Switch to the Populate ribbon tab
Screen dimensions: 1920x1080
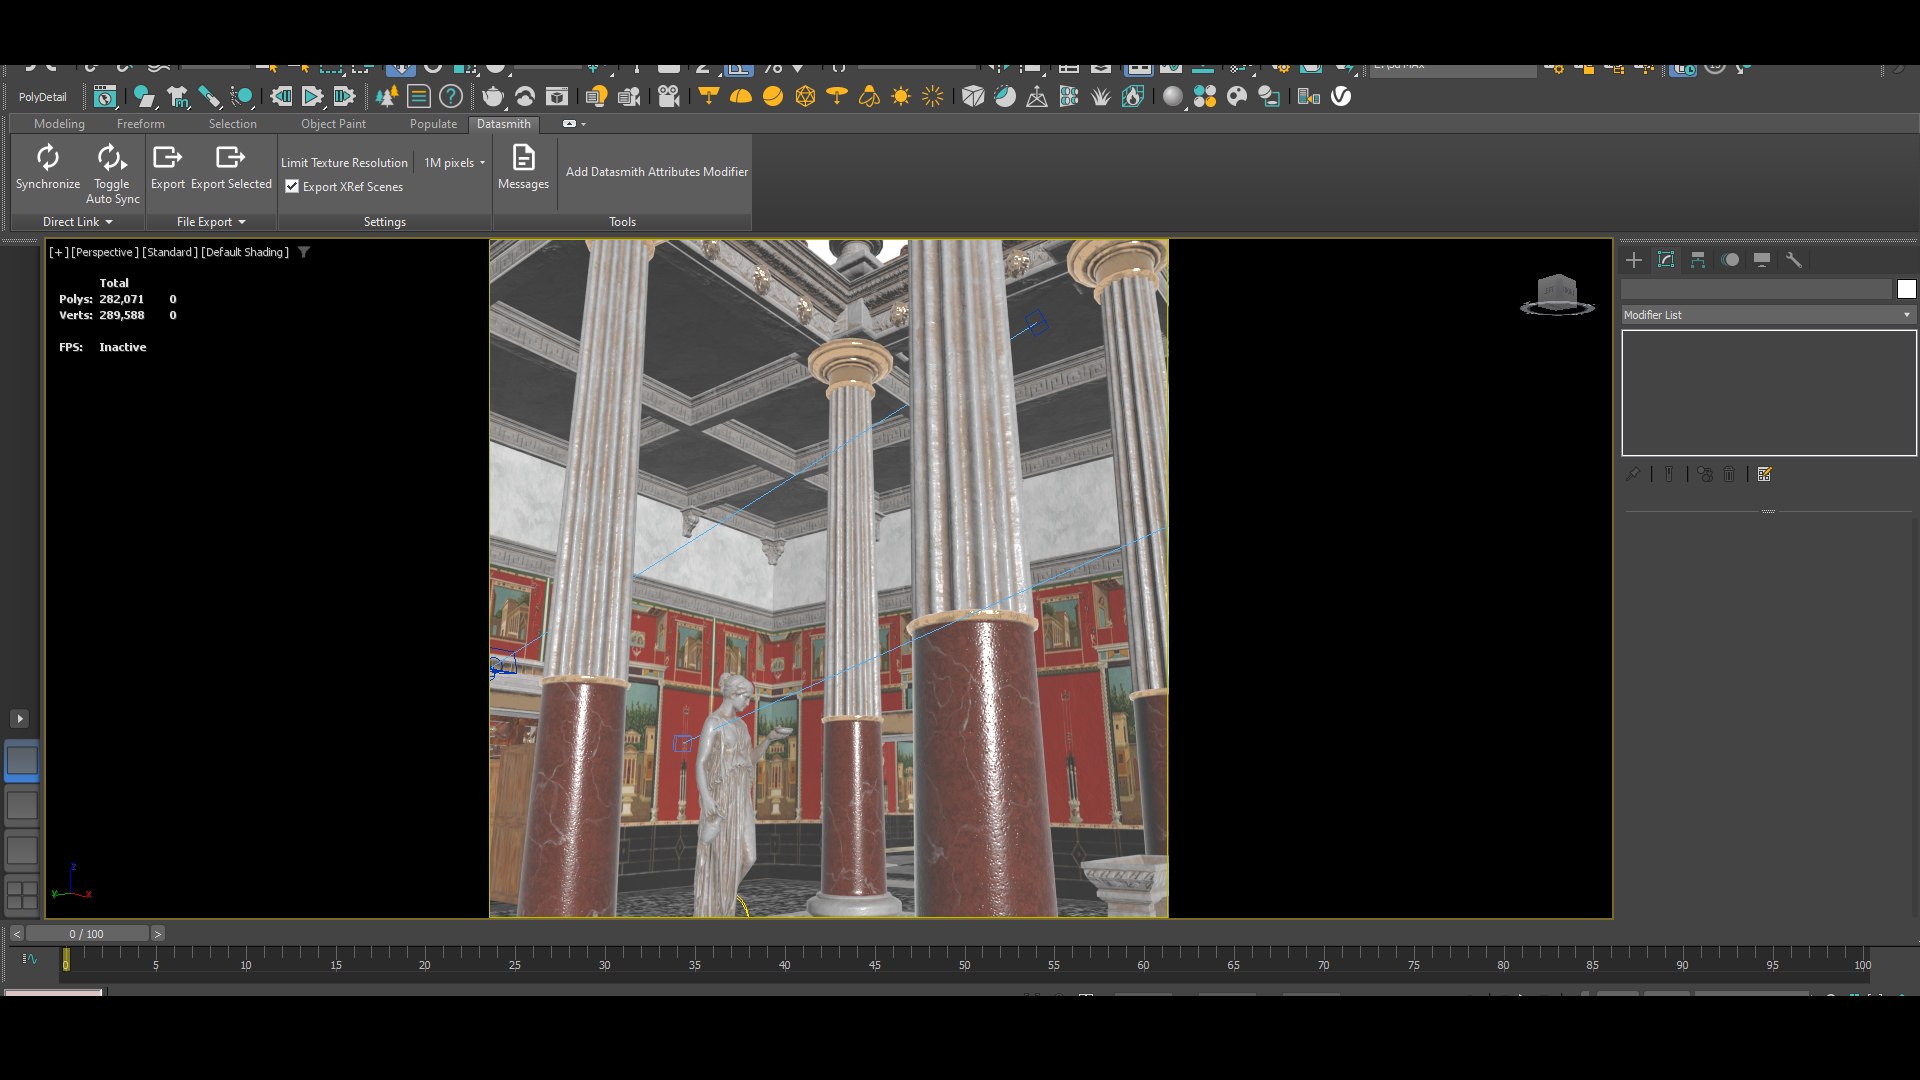(433, 124)
